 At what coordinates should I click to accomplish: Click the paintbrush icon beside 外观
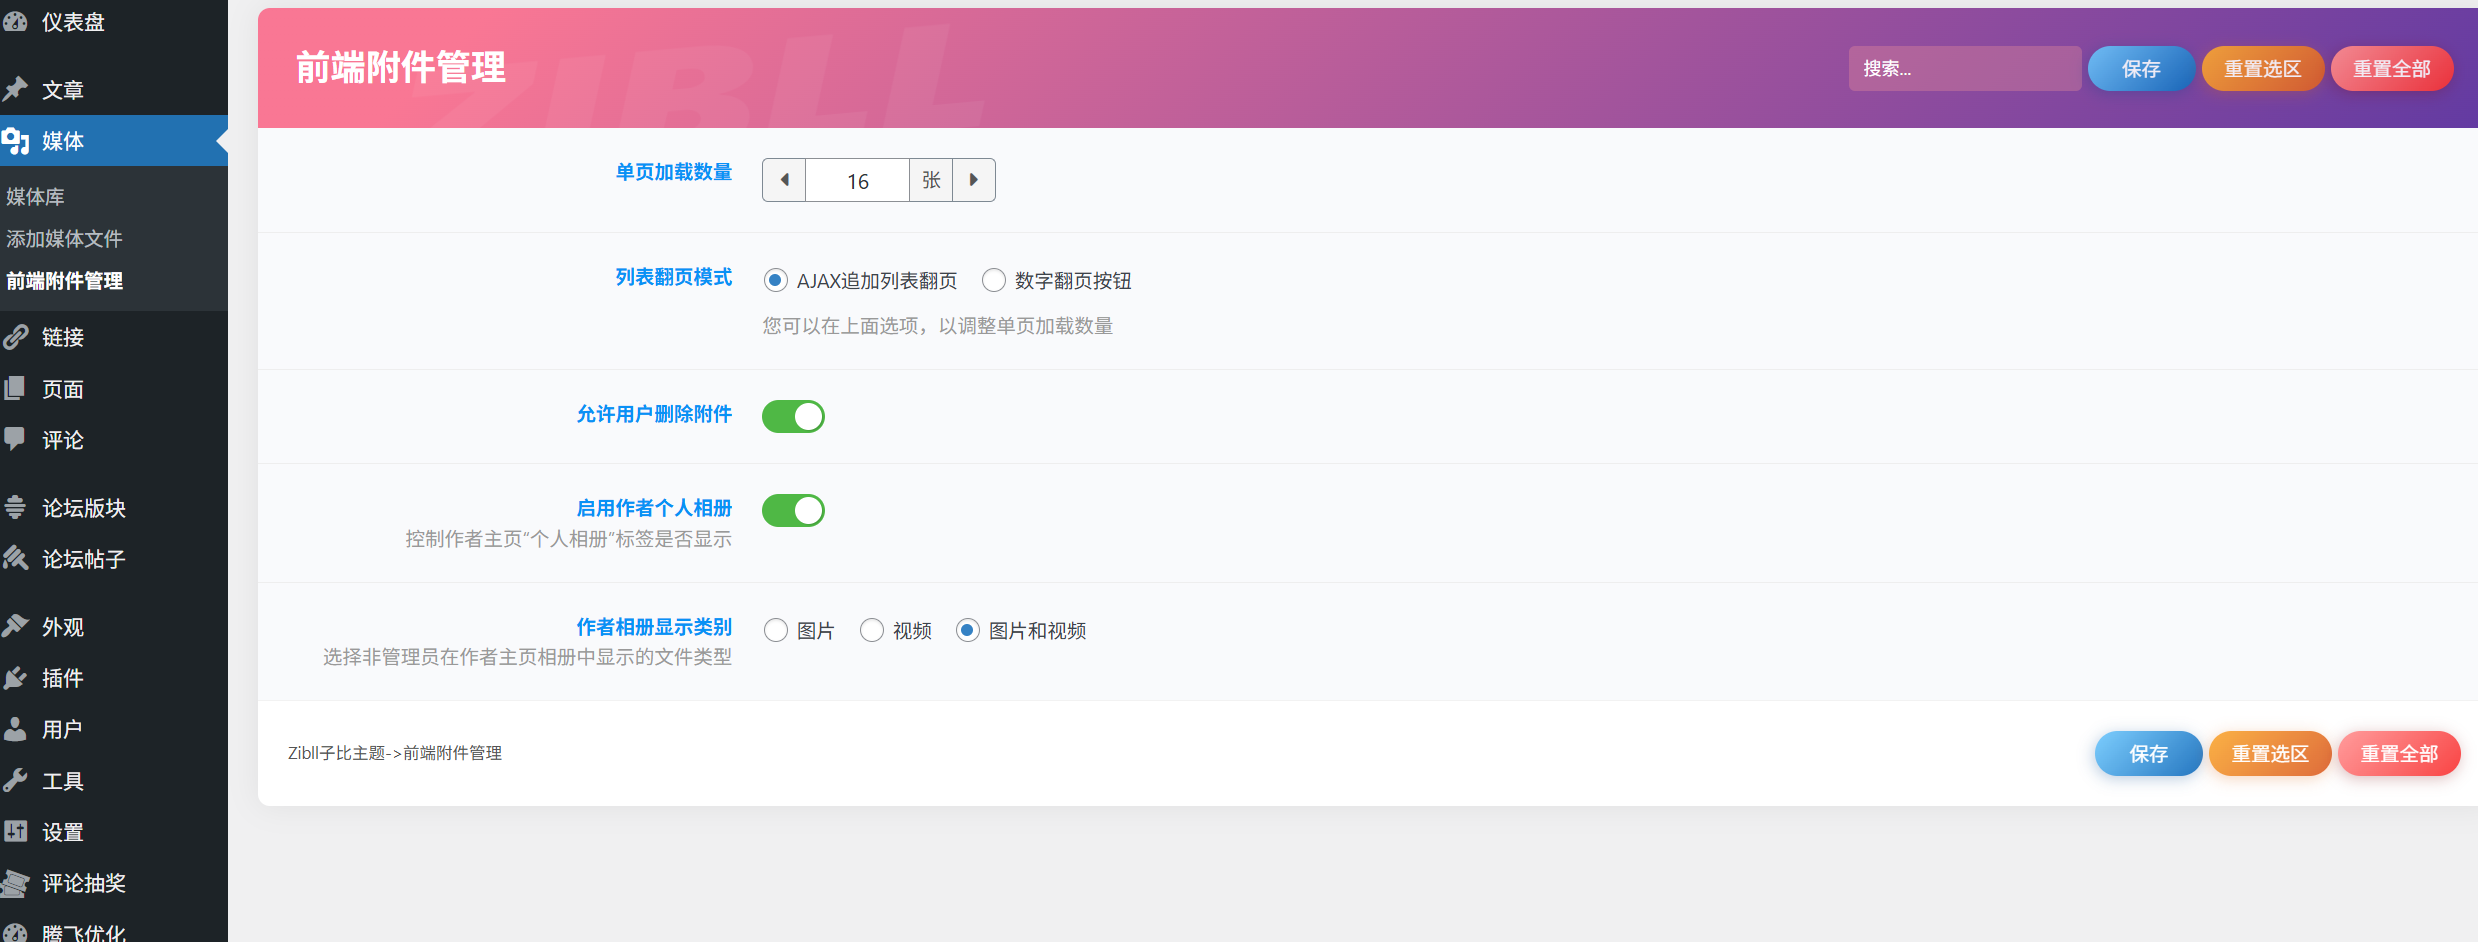click(15, 626)
